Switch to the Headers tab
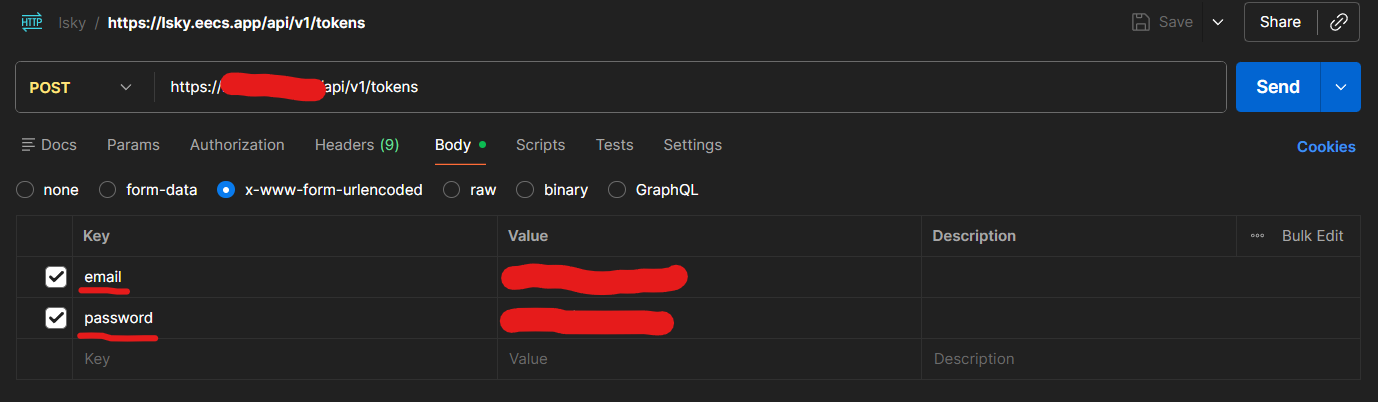 point(356,145)
